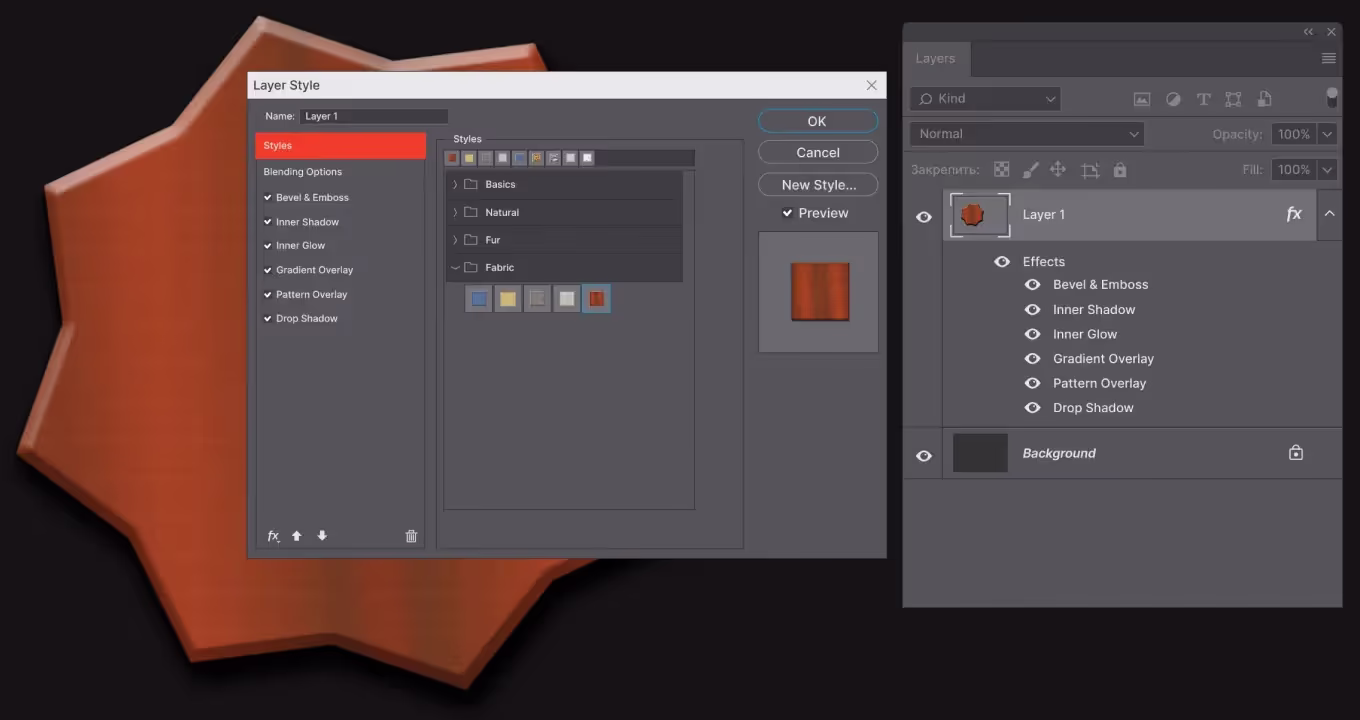Filter layers by pixel image icon
The height and width of the screenshot is (720, 1360).
(x=1141, y=99)
